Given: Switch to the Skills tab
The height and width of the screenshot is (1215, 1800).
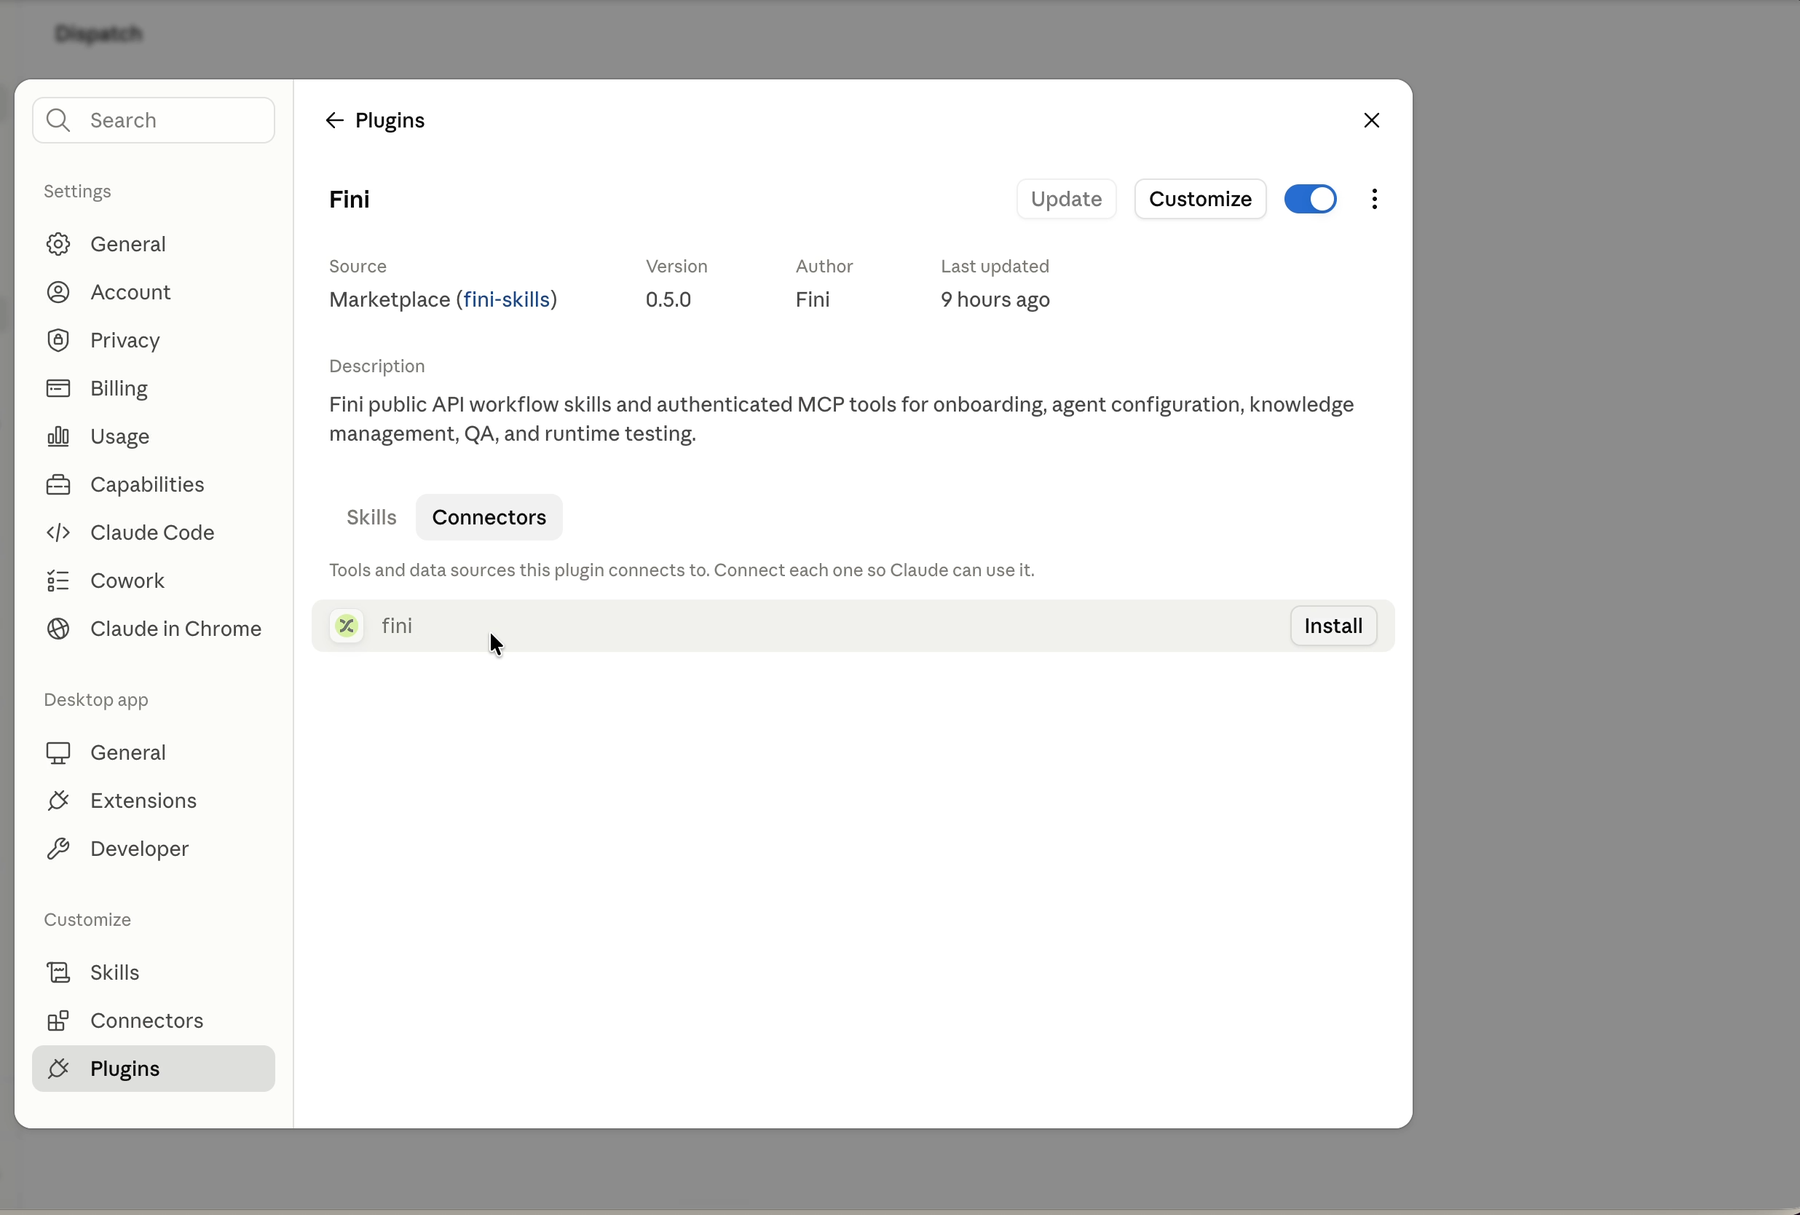Looking at the screenshot, I should (x=371, y=517).
